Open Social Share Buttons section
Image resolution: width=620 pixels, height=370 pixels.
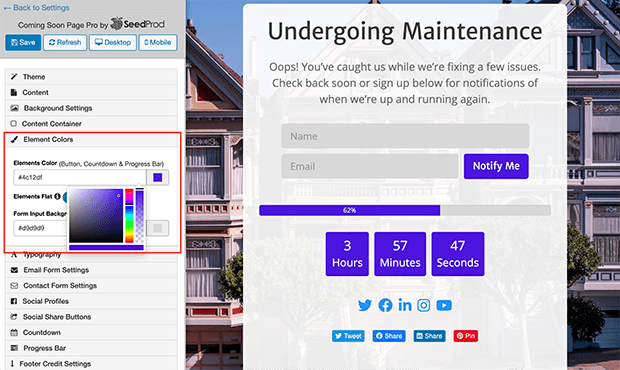[x=91, y=317]
